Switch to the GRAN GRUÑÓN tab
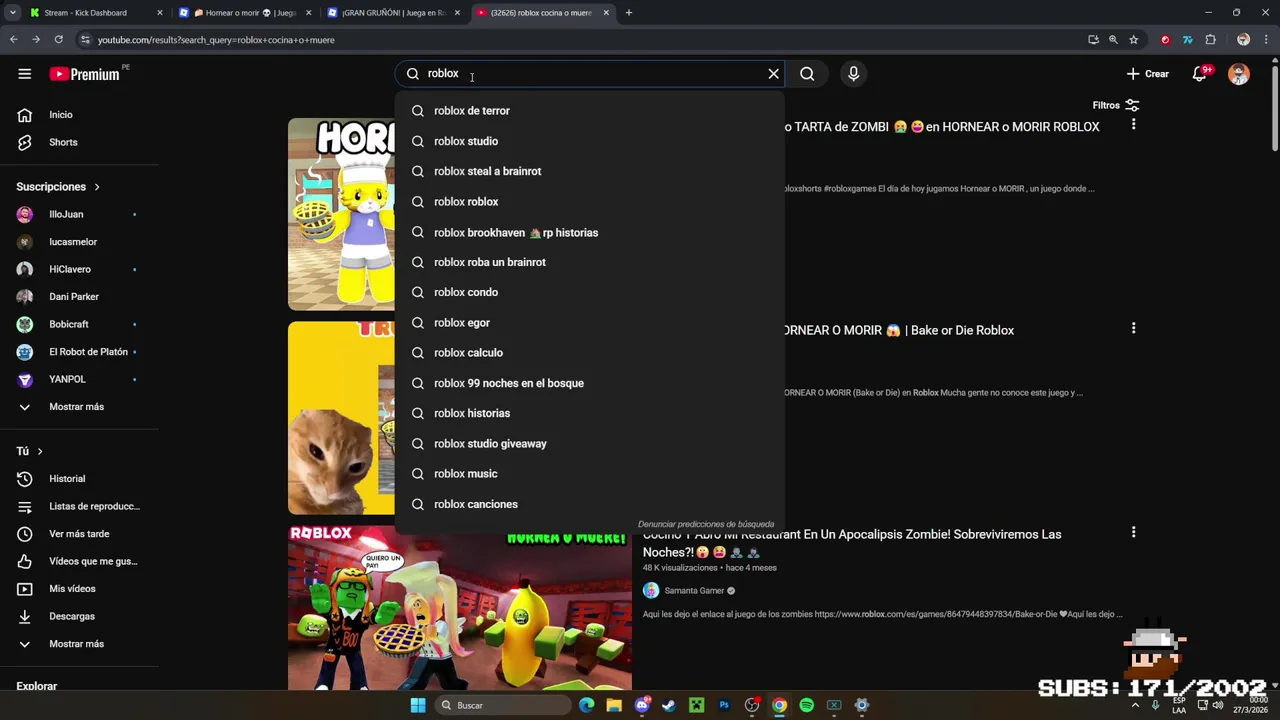1280x720 pixels. click(395, 13)
